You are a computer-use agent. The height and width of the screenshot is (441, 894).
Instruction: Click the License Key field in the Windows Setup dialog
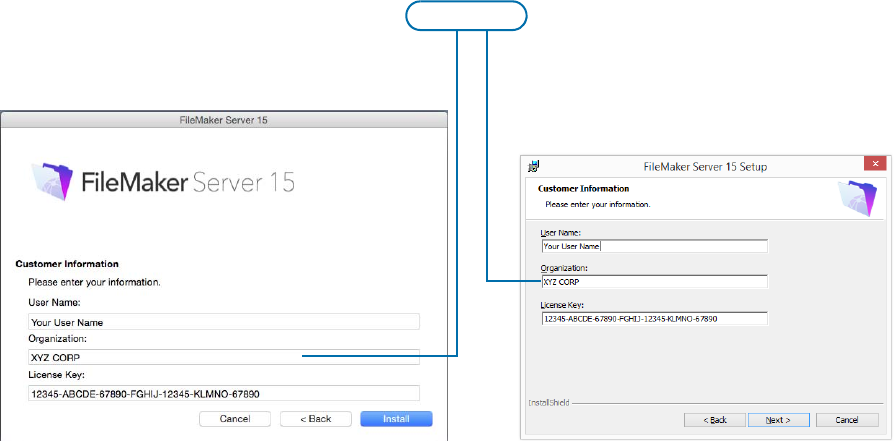coord(655,318)
